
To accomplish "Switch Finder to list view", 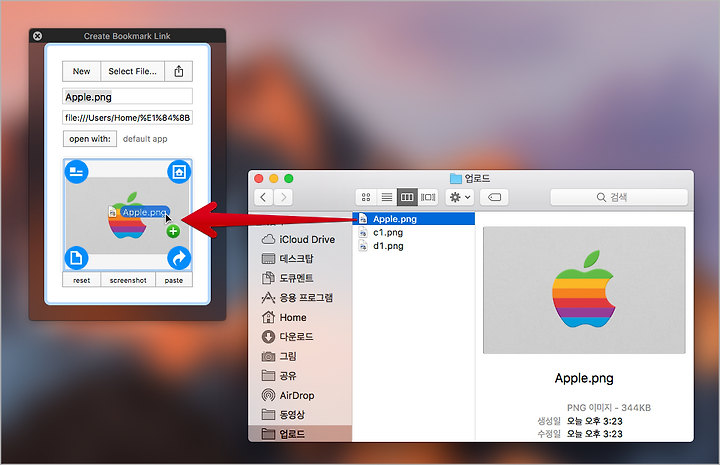I will (387, 197).
